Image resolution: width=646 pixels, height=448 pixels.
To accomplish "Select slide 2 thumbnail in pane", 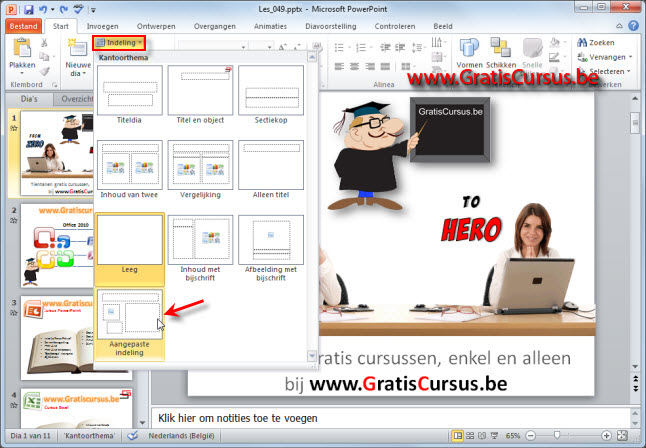I will pyautogui.click(x=57, y=245).
